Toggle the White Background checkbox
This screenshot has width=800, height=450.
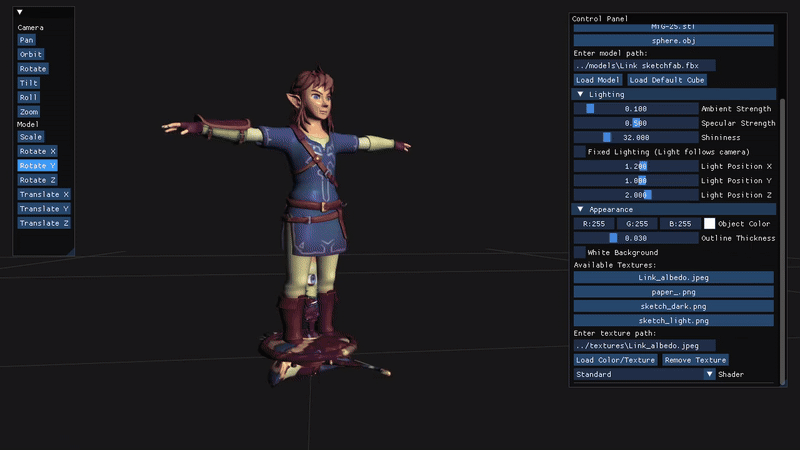579,252
